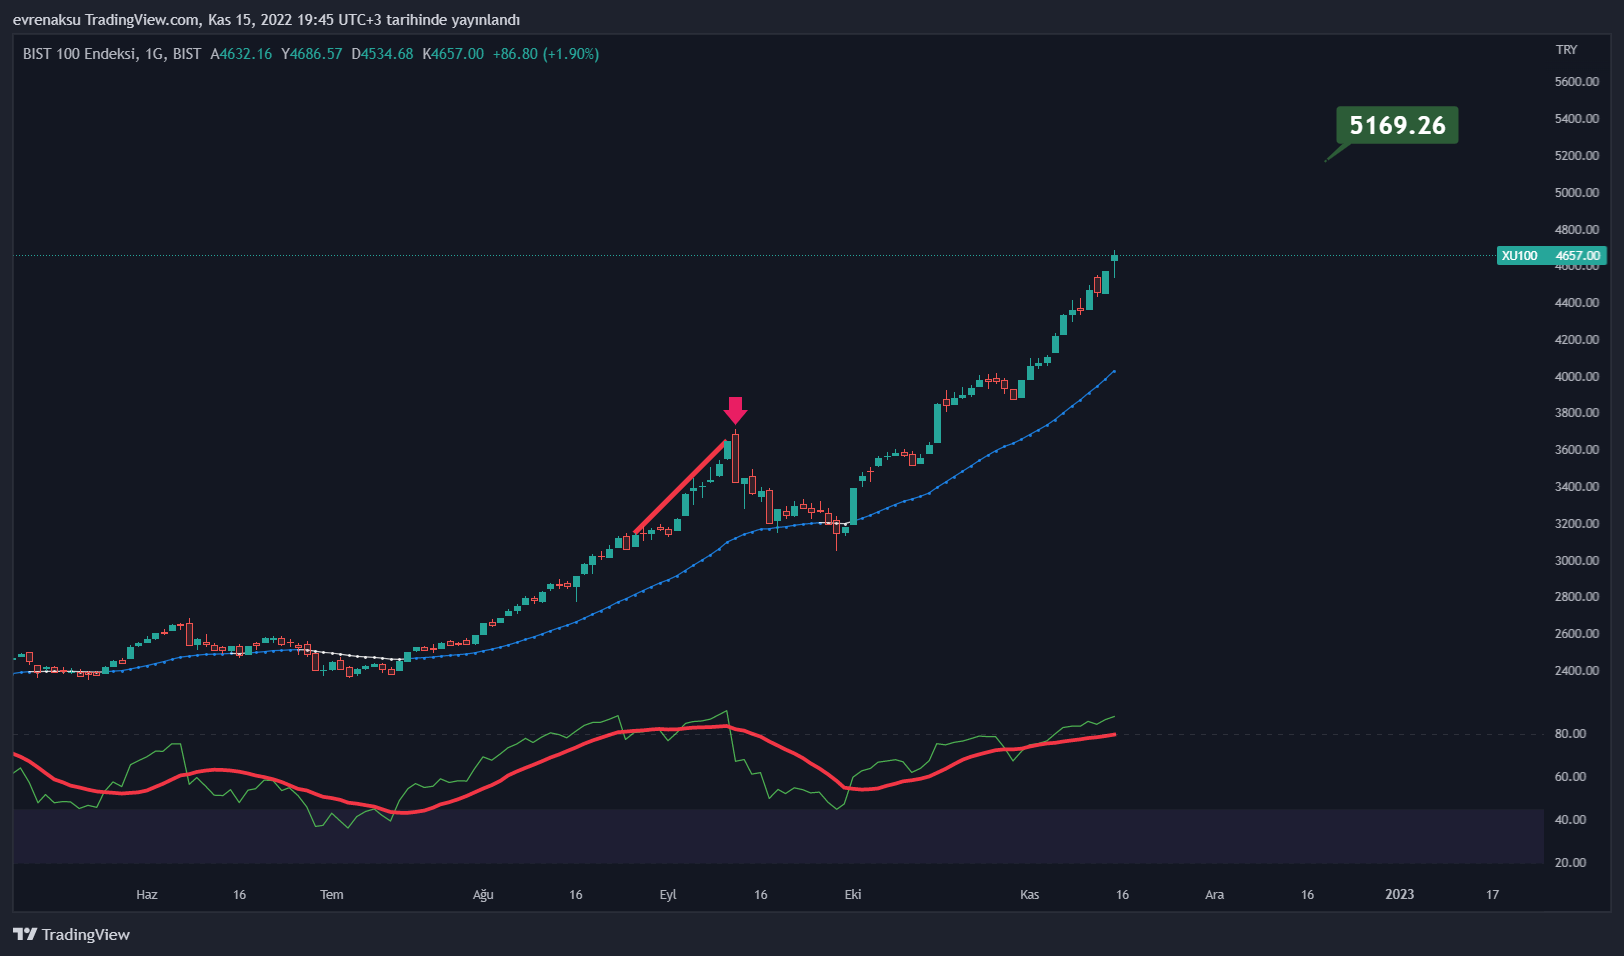
Task: Click the 2400.00 price axis label
Action: [1577, 671]
